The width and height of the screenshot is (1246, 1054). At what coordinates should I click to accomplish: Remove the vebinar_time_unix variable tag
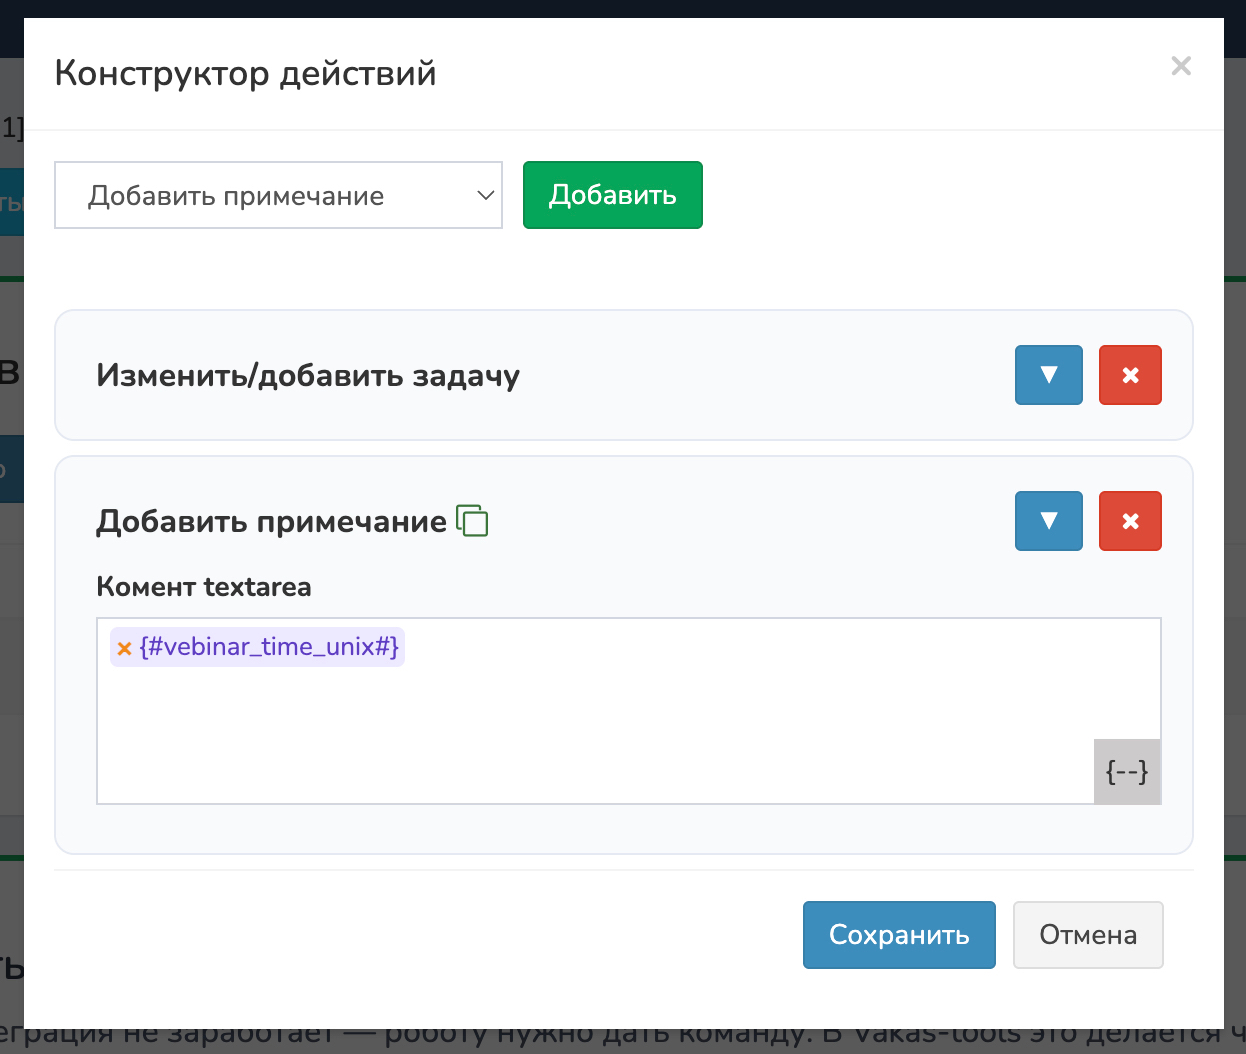coord(125,648)
